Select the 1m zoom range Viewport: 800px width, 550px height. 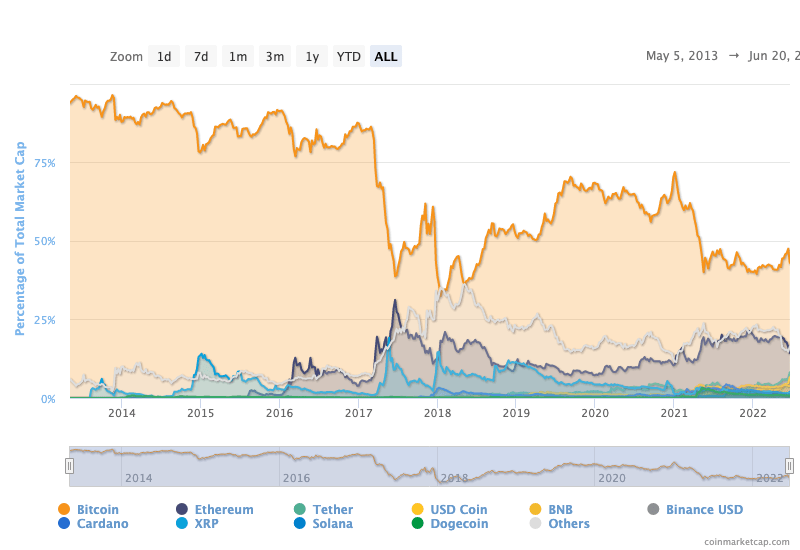(x=238, y=57)
